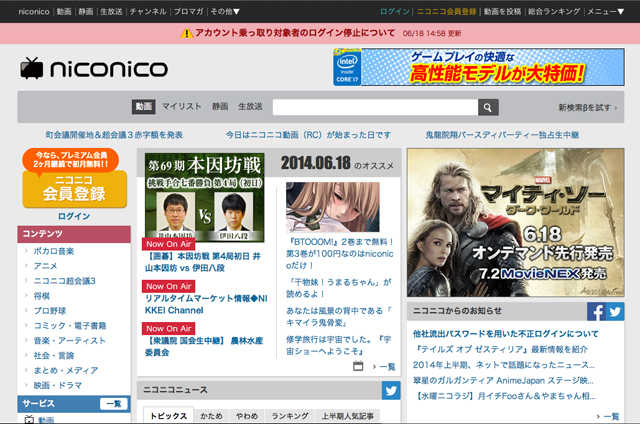
Task: Click ログイン in the top navigation bar
Action: coord(395,11)
